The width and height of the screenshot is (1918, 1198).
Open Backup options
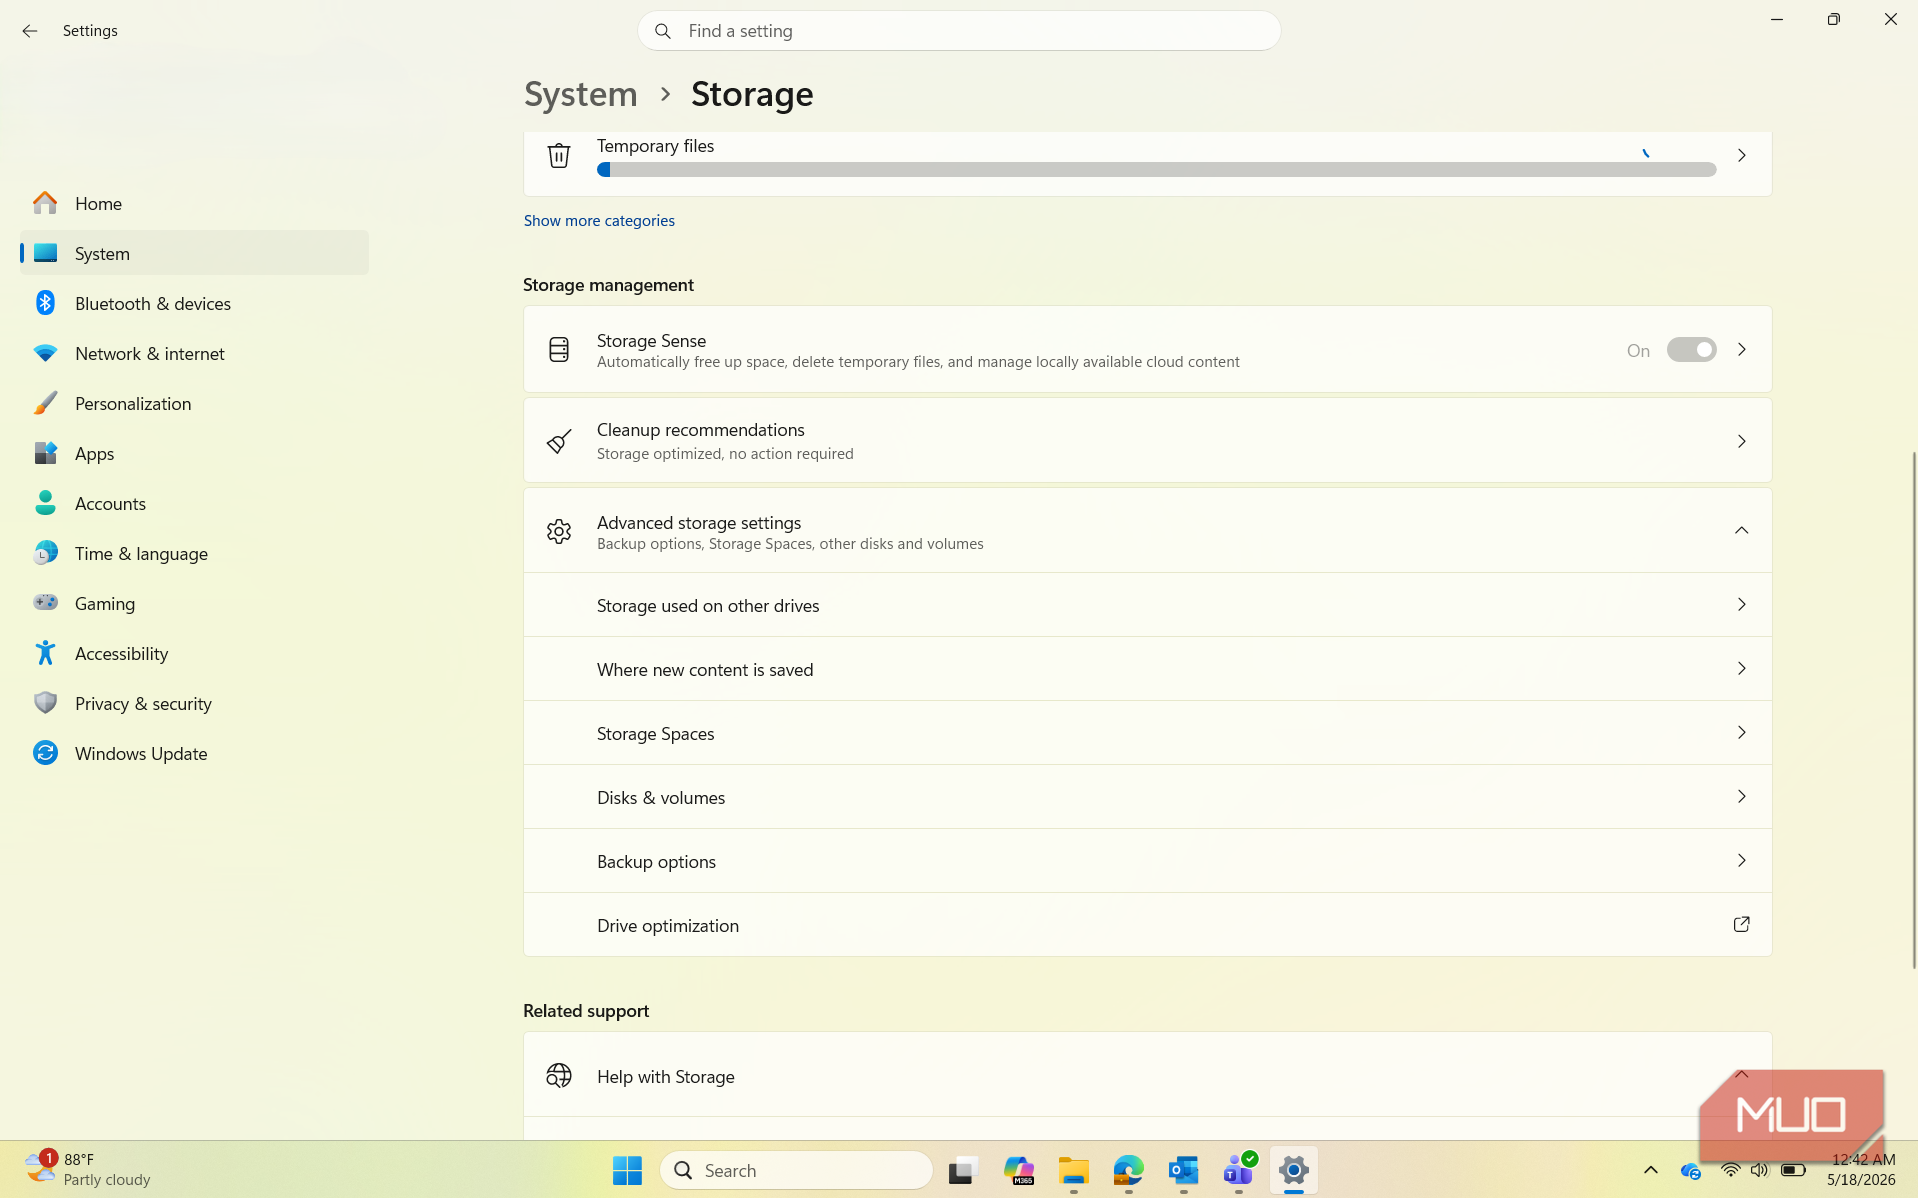point(1147,861)
